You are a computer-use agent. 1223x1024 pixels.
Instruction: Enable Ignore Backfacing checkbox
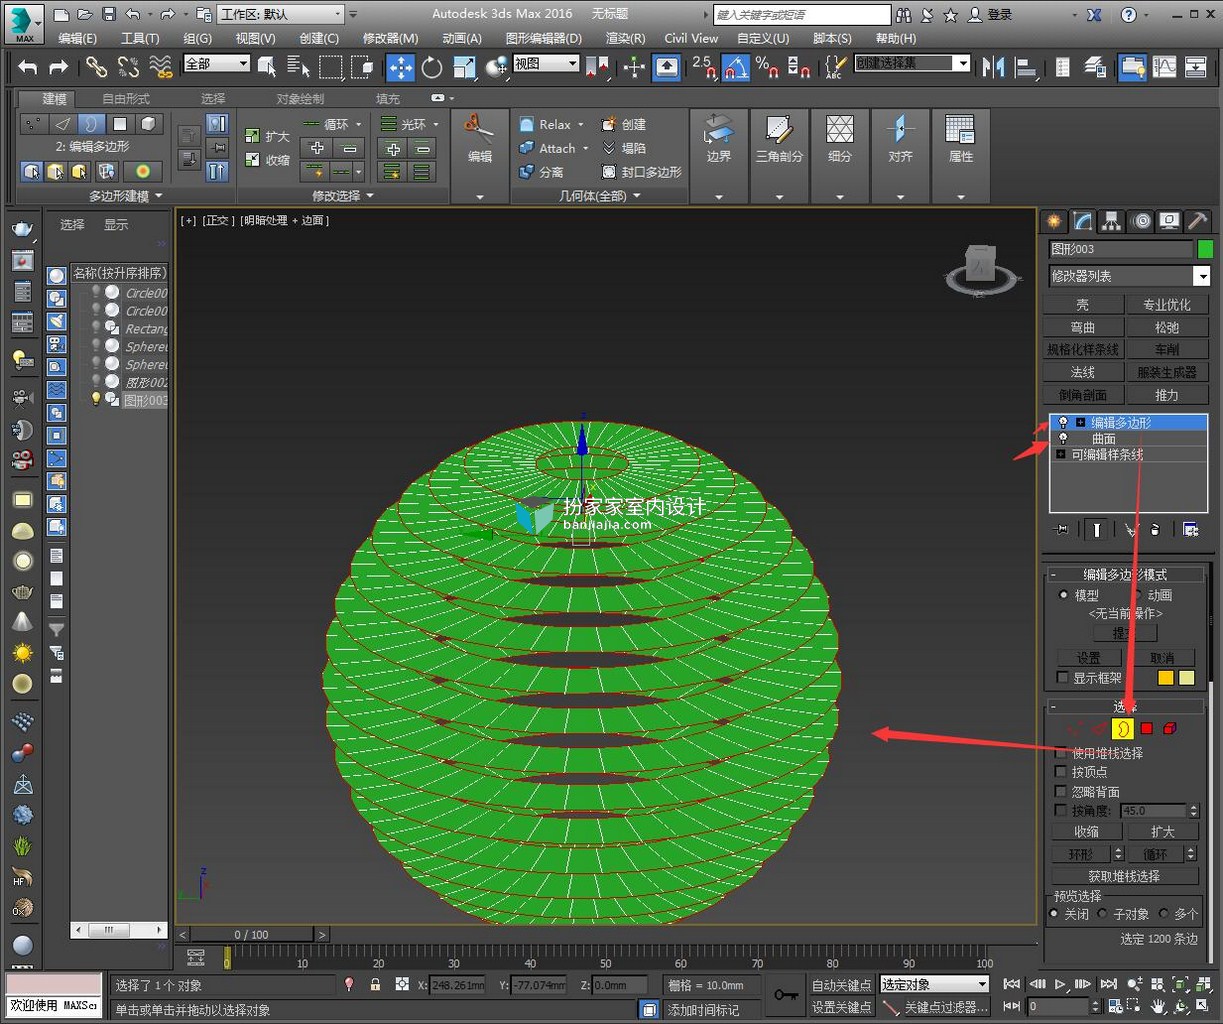tap(1062, 792)
